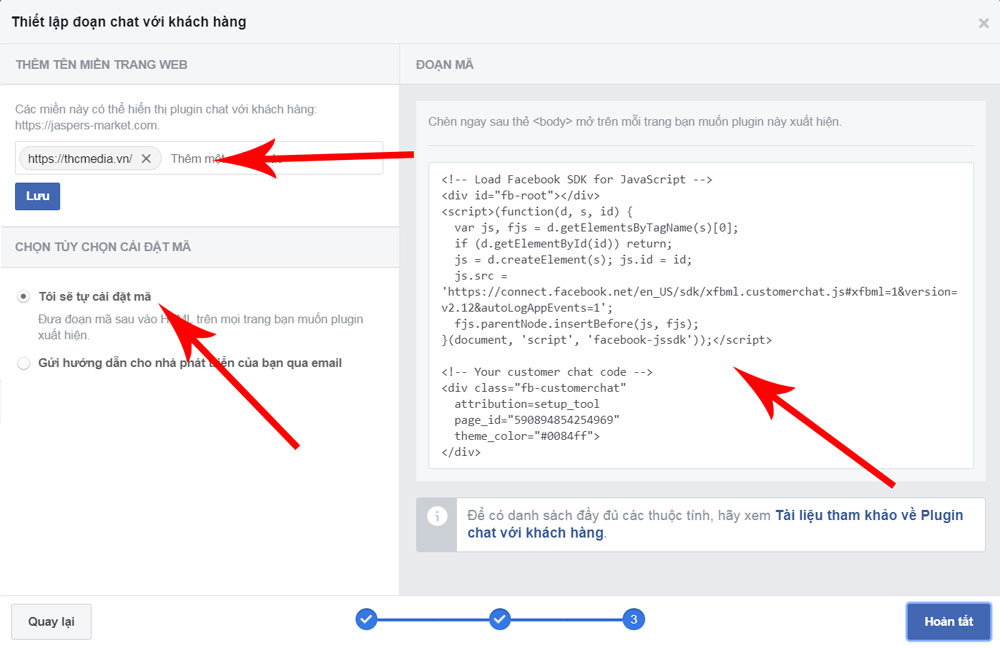Click the info icon beside reference note
Viewport: 1000px width, 648px height.
[437, 516]
